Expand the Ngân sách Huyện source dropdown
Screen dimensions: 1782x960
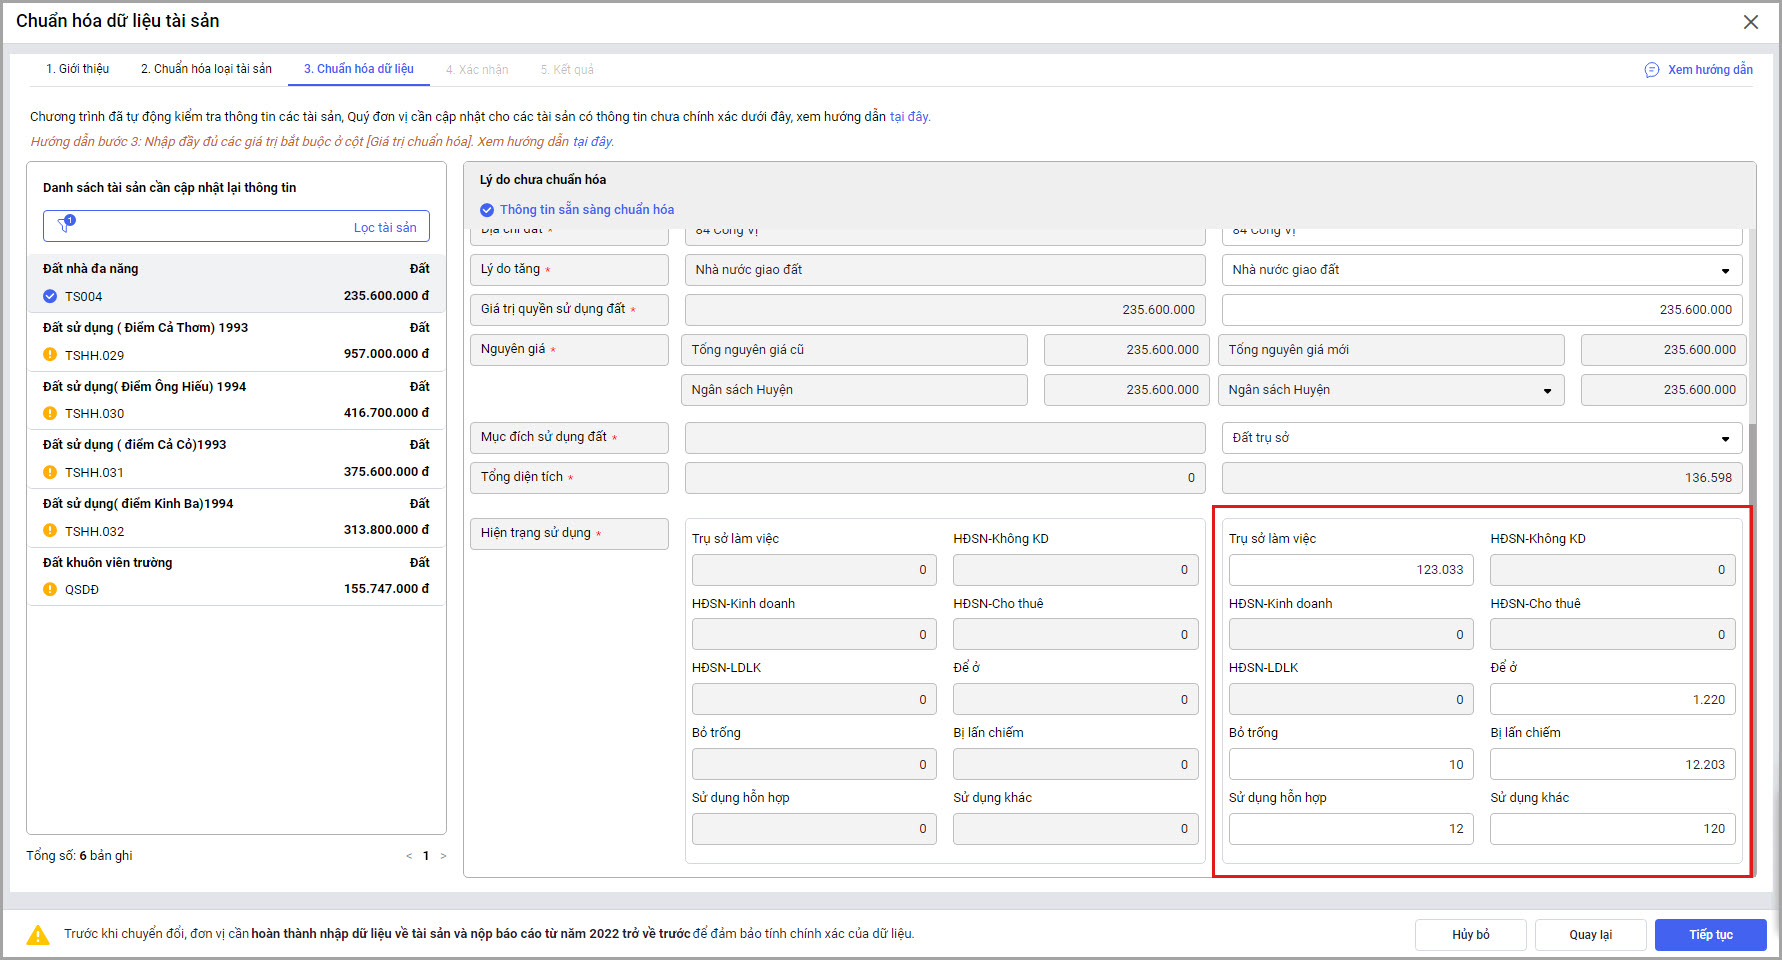(x=1547, y=391)
